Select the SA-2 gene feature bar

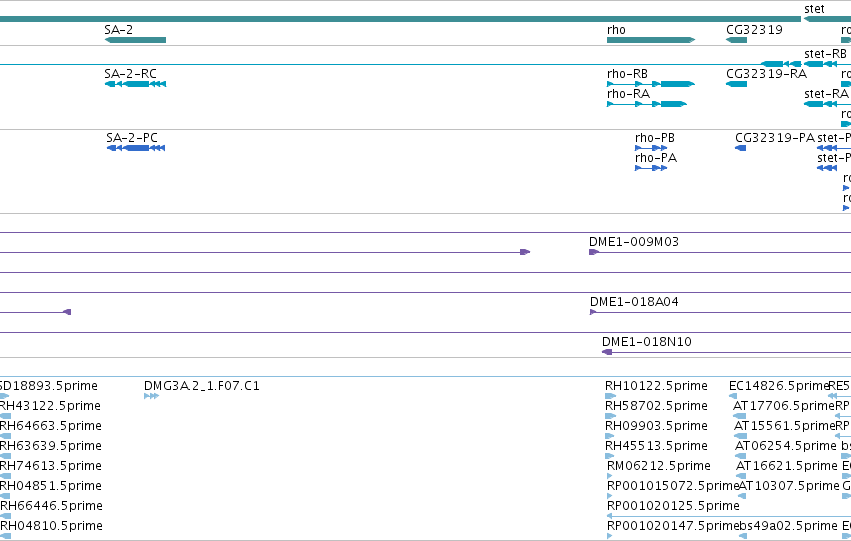(135, 40)
